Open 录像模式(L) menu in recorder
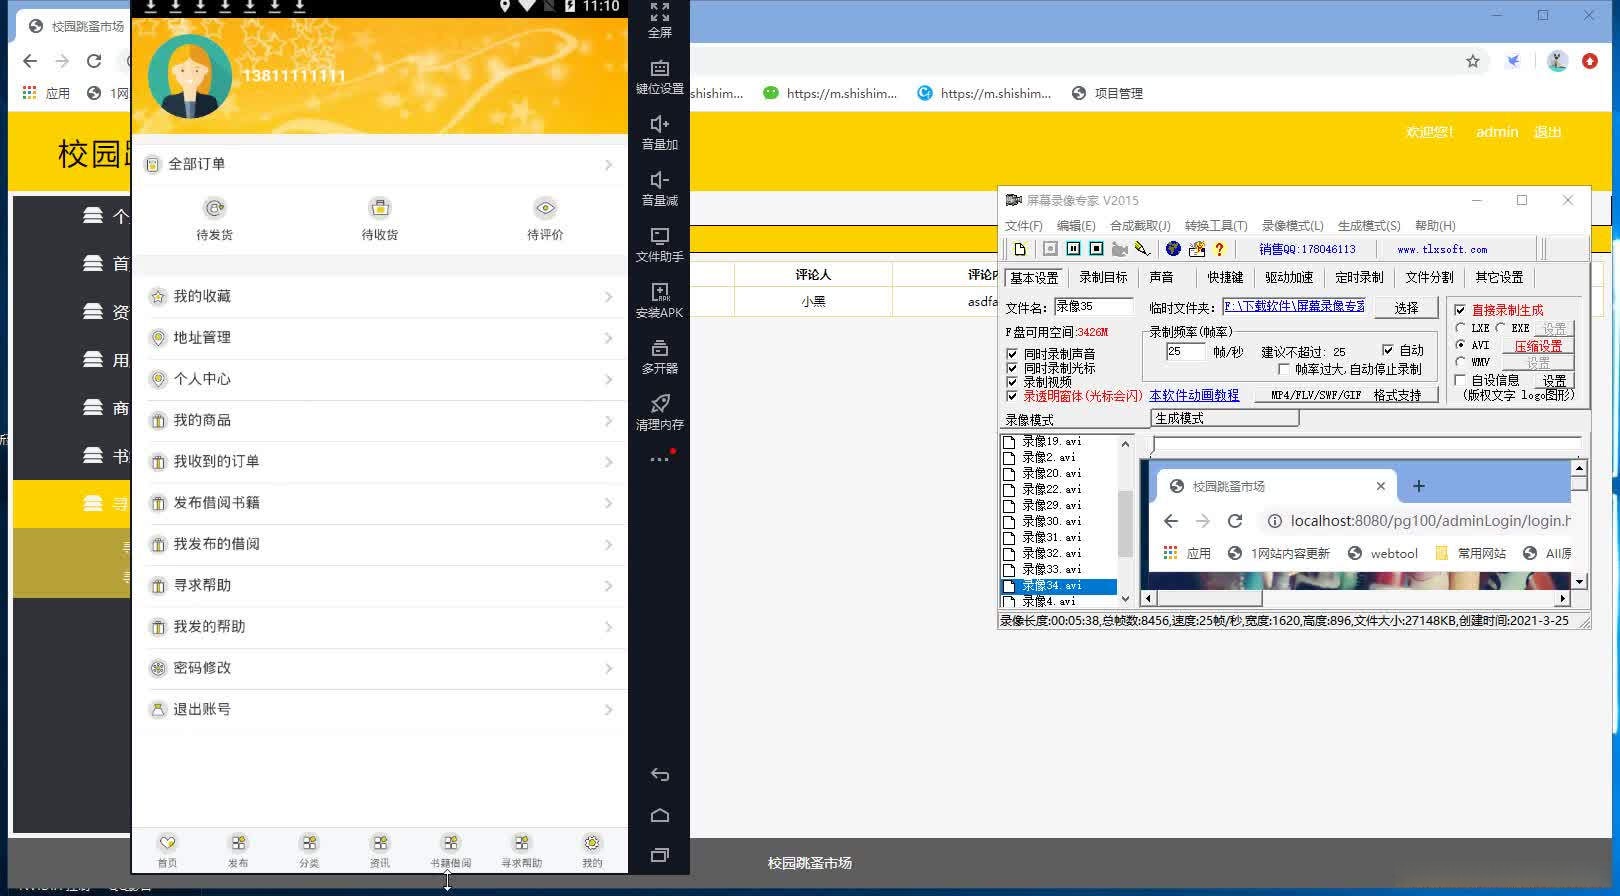Viewport: 1620px width, 896px height. point(1292,226)
